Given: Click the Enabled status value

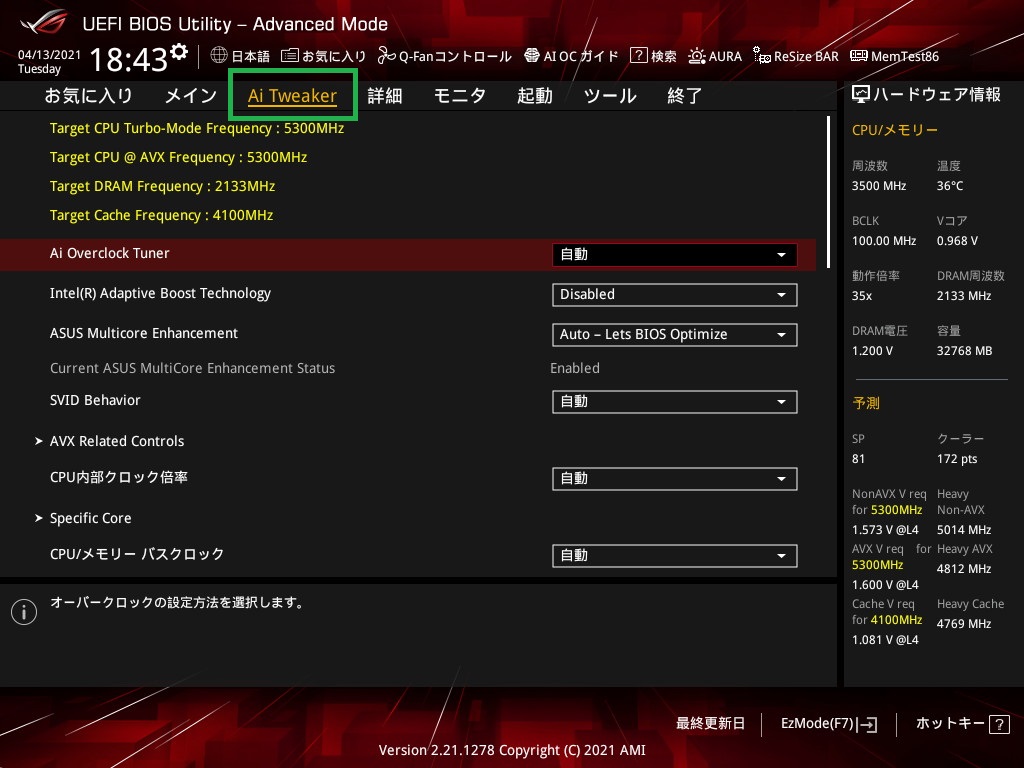Looking at the screenshot, I should tap(575, 368).
